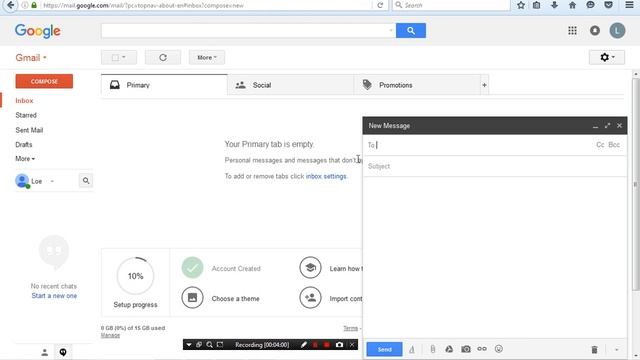
Task: Click the Send button
Action: (384, 349)
